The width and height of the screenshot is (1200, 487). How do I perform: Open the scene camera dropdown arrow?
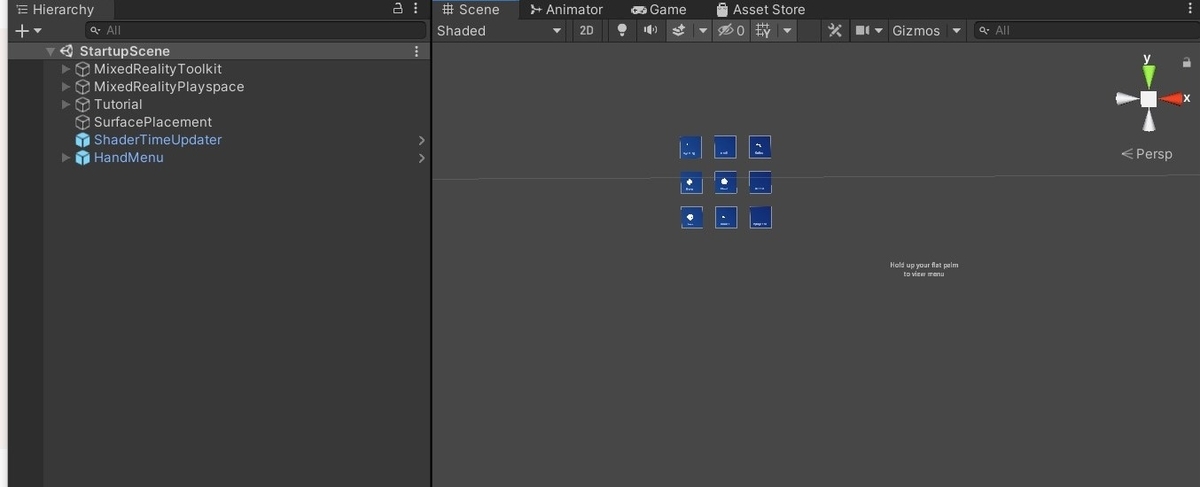click(x=880, y=31)
